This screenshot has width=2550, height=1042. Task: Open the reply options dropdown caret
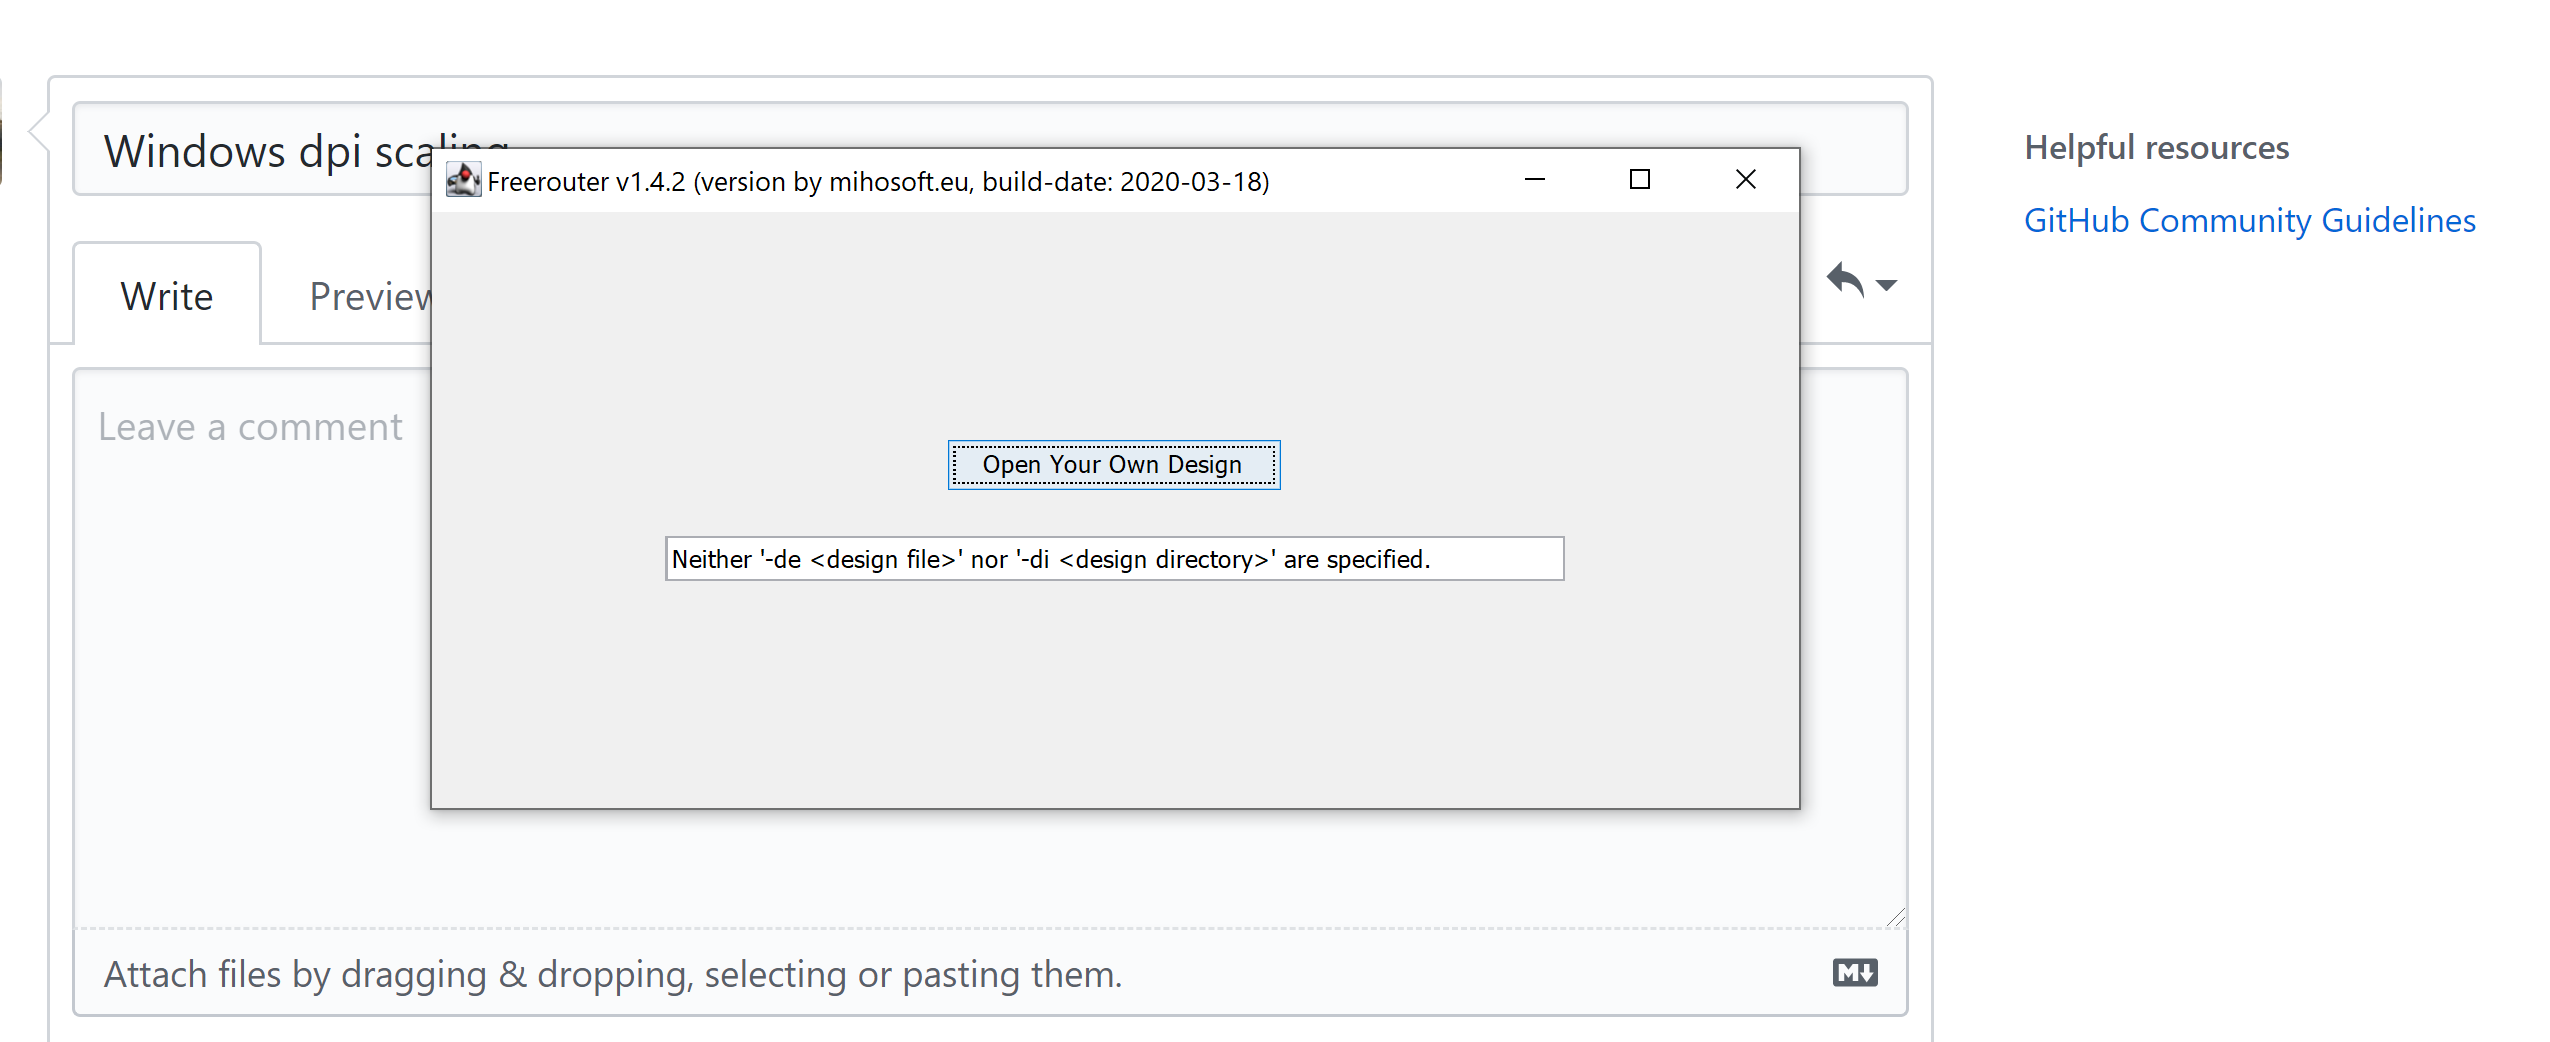coord(1887,287)
